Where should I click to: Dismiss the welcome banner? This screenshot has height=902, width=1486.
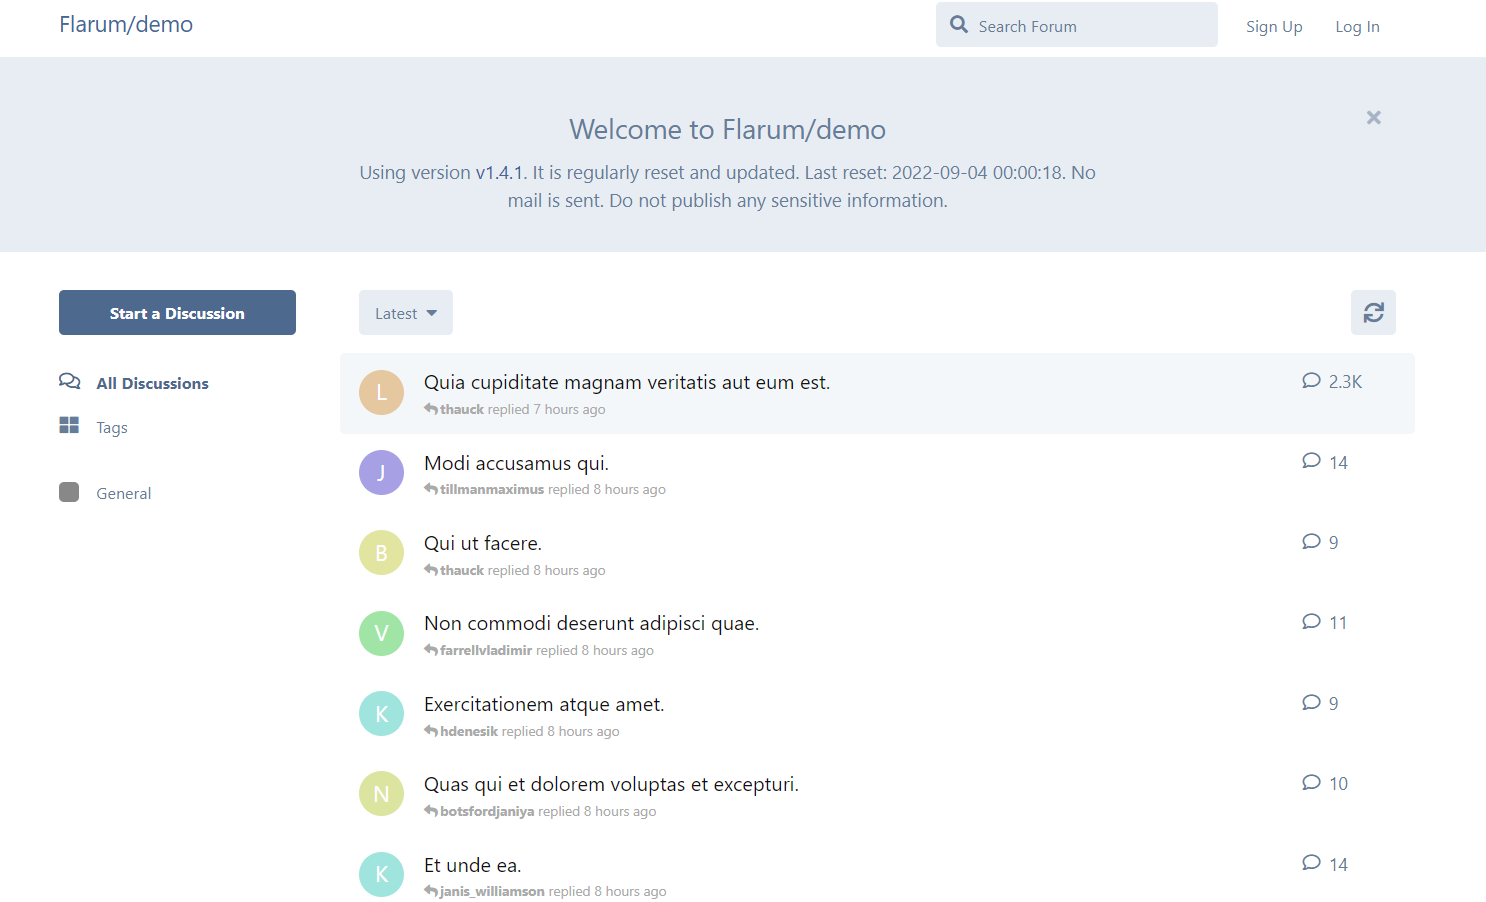click(1373, 117)
